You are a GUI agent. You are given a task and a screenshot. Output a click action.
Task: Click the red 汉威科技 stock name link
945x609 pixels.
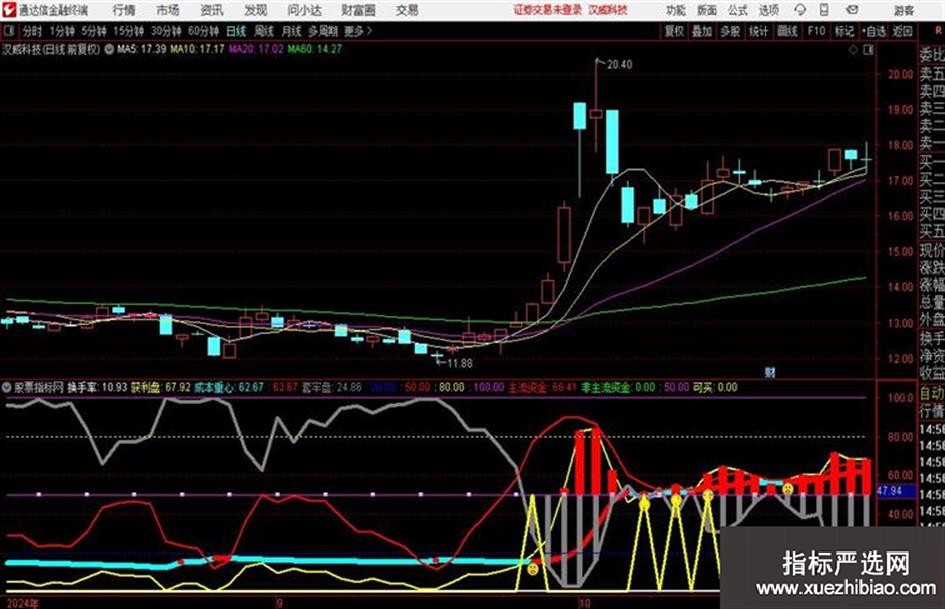click(608, 10)
